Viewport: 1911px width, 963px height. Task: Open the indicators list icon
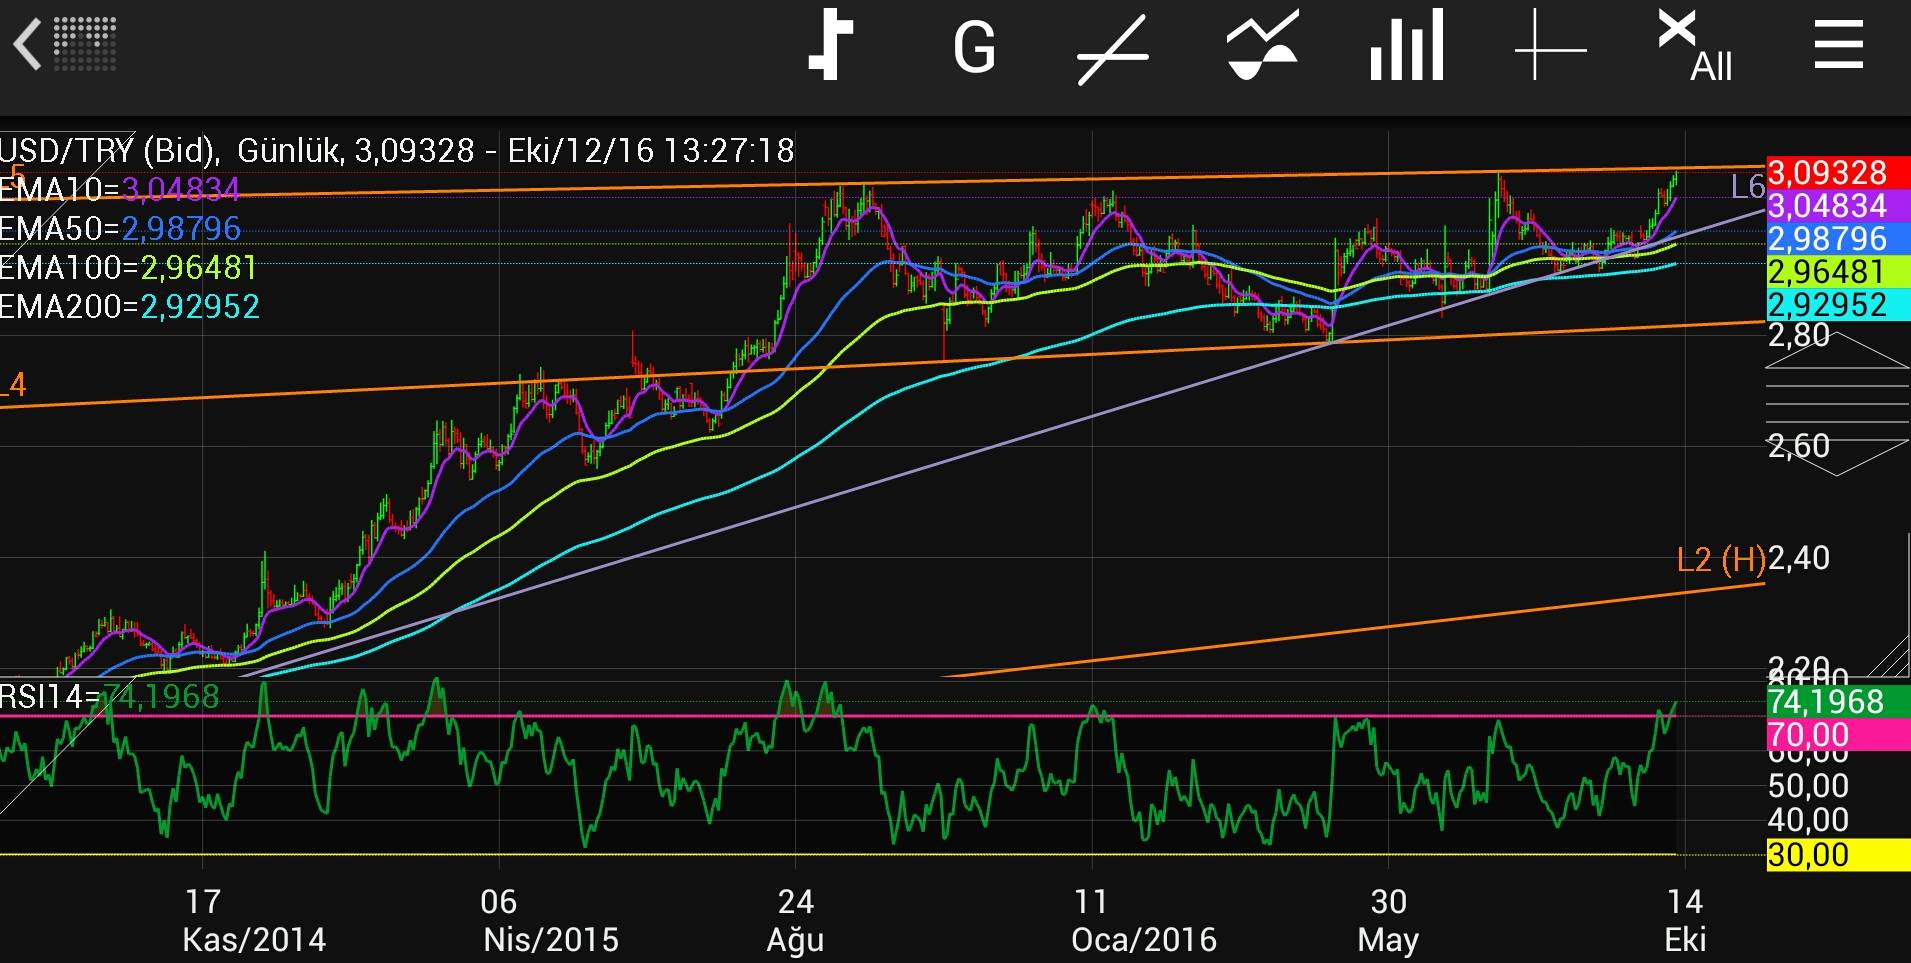click(1262, 46)
